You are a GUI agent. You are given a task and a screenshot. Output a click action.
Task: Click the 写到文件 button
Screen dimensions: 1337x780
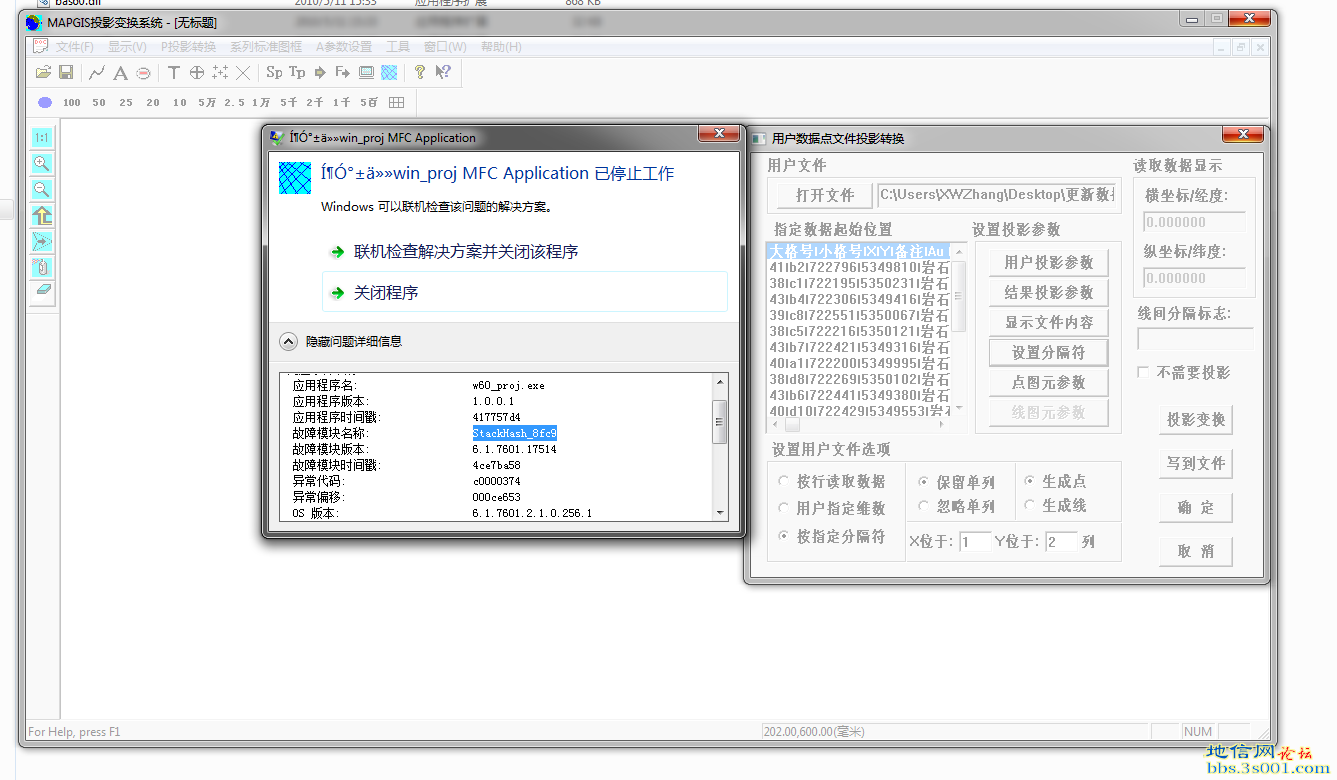point(1196,463)
